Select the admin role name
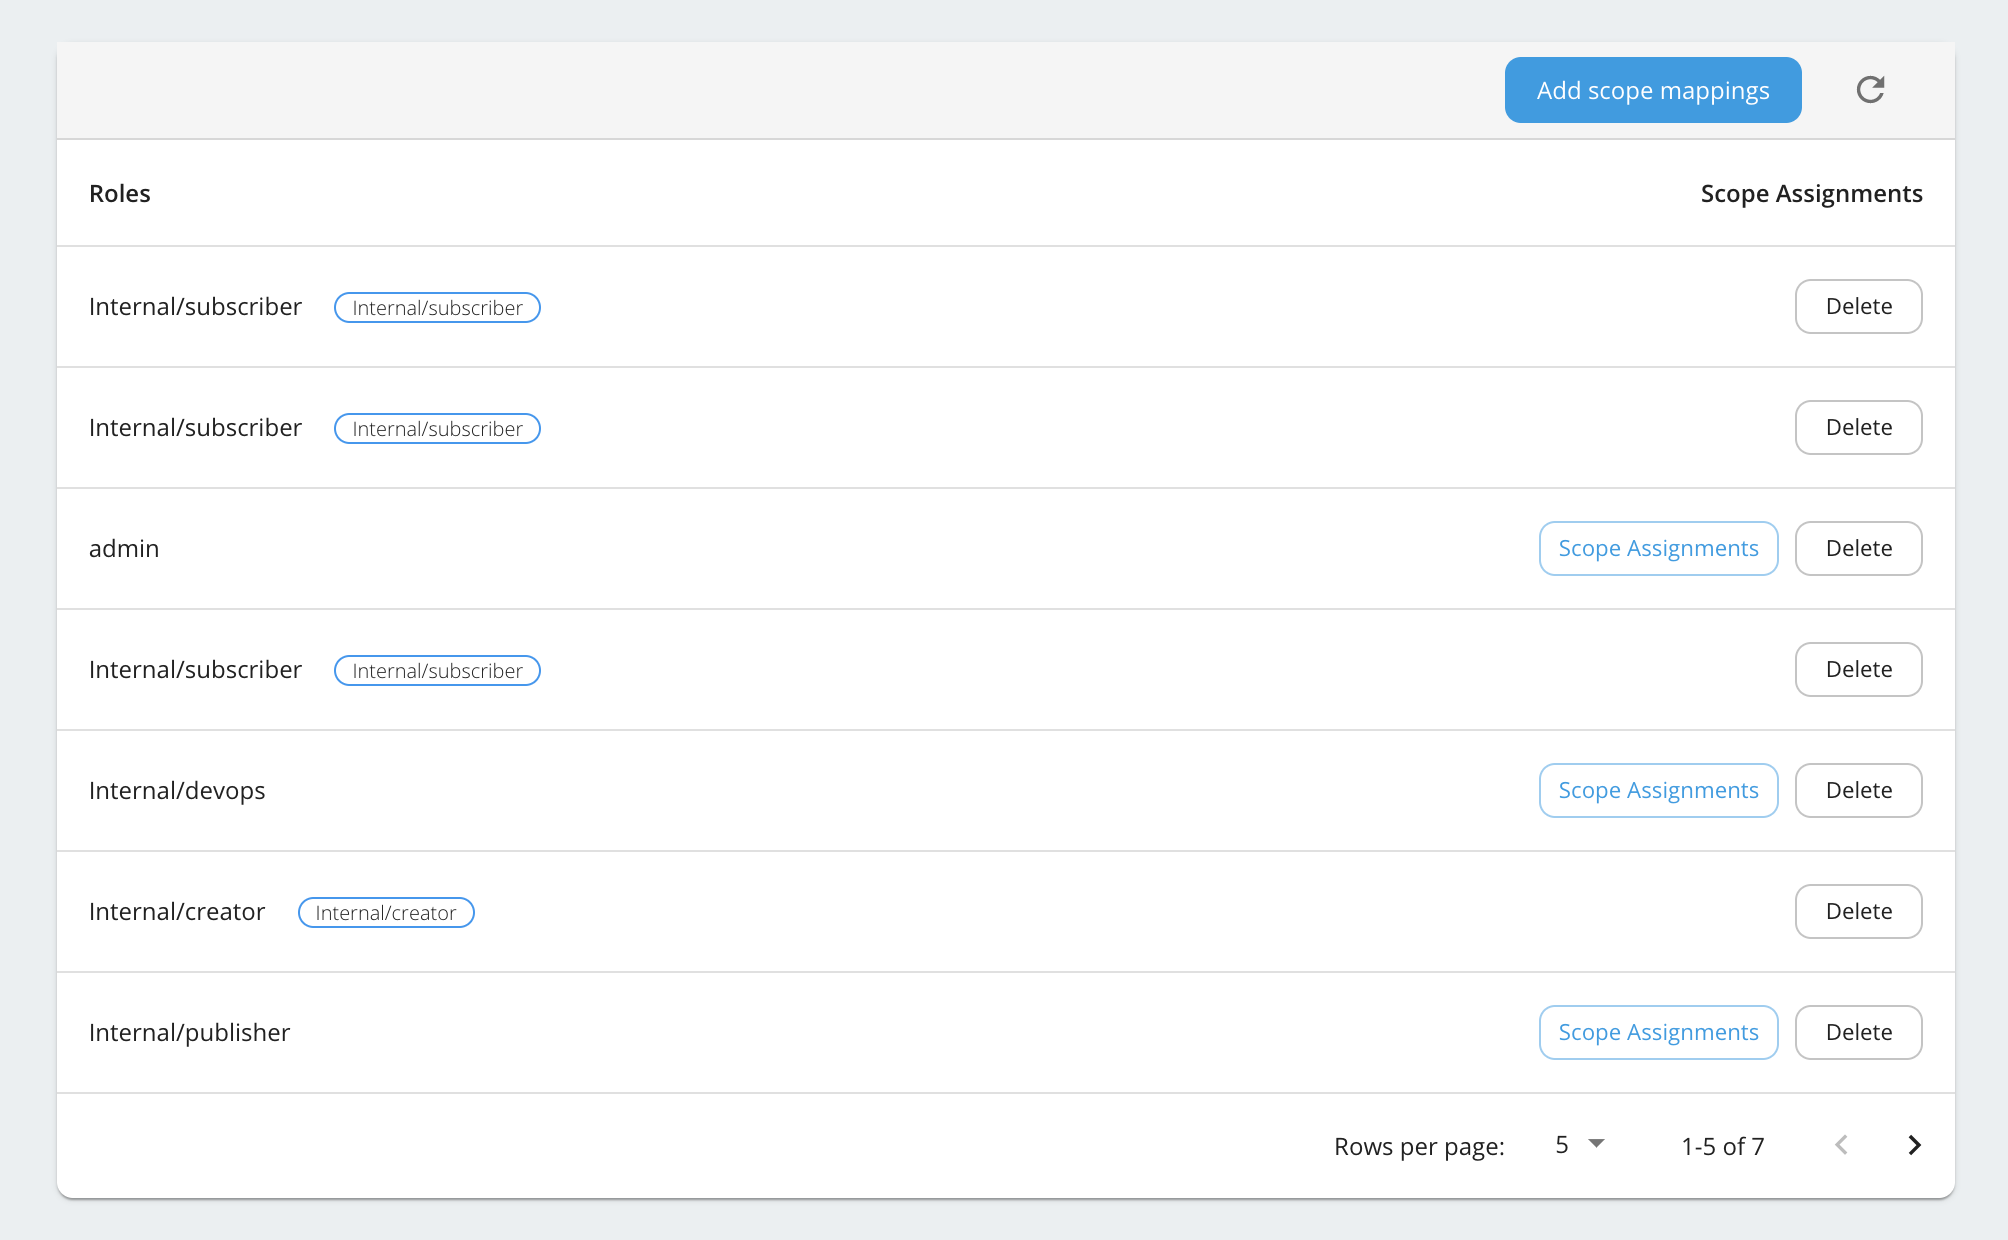The width and height of the screenshot is (2008, 1240). [124, 548]
